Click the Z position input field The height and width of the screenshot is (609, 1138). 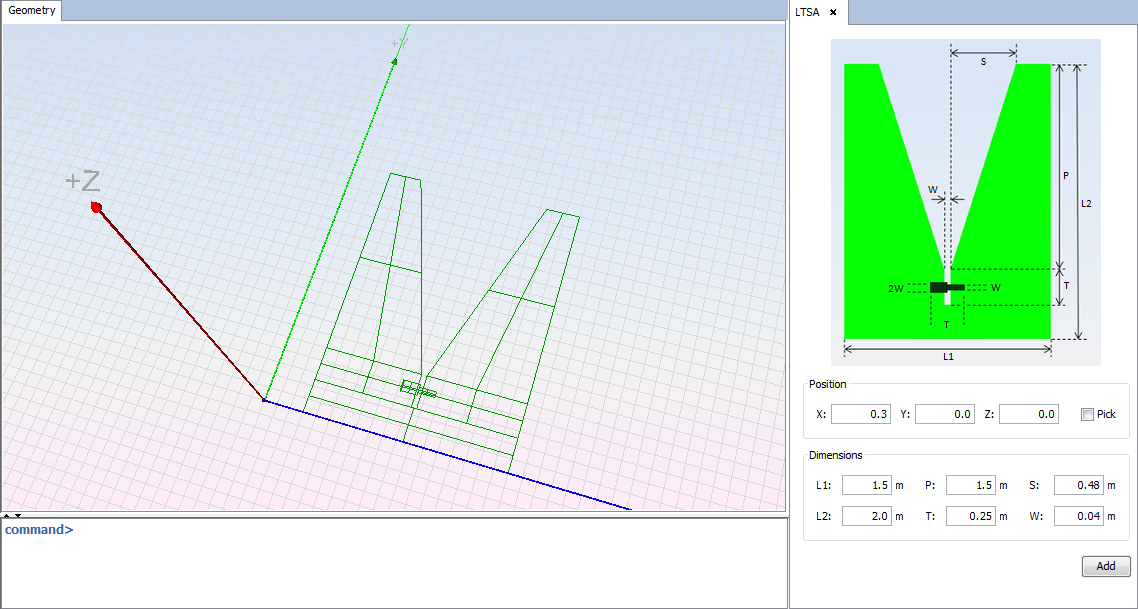[x=1028, y=414]
